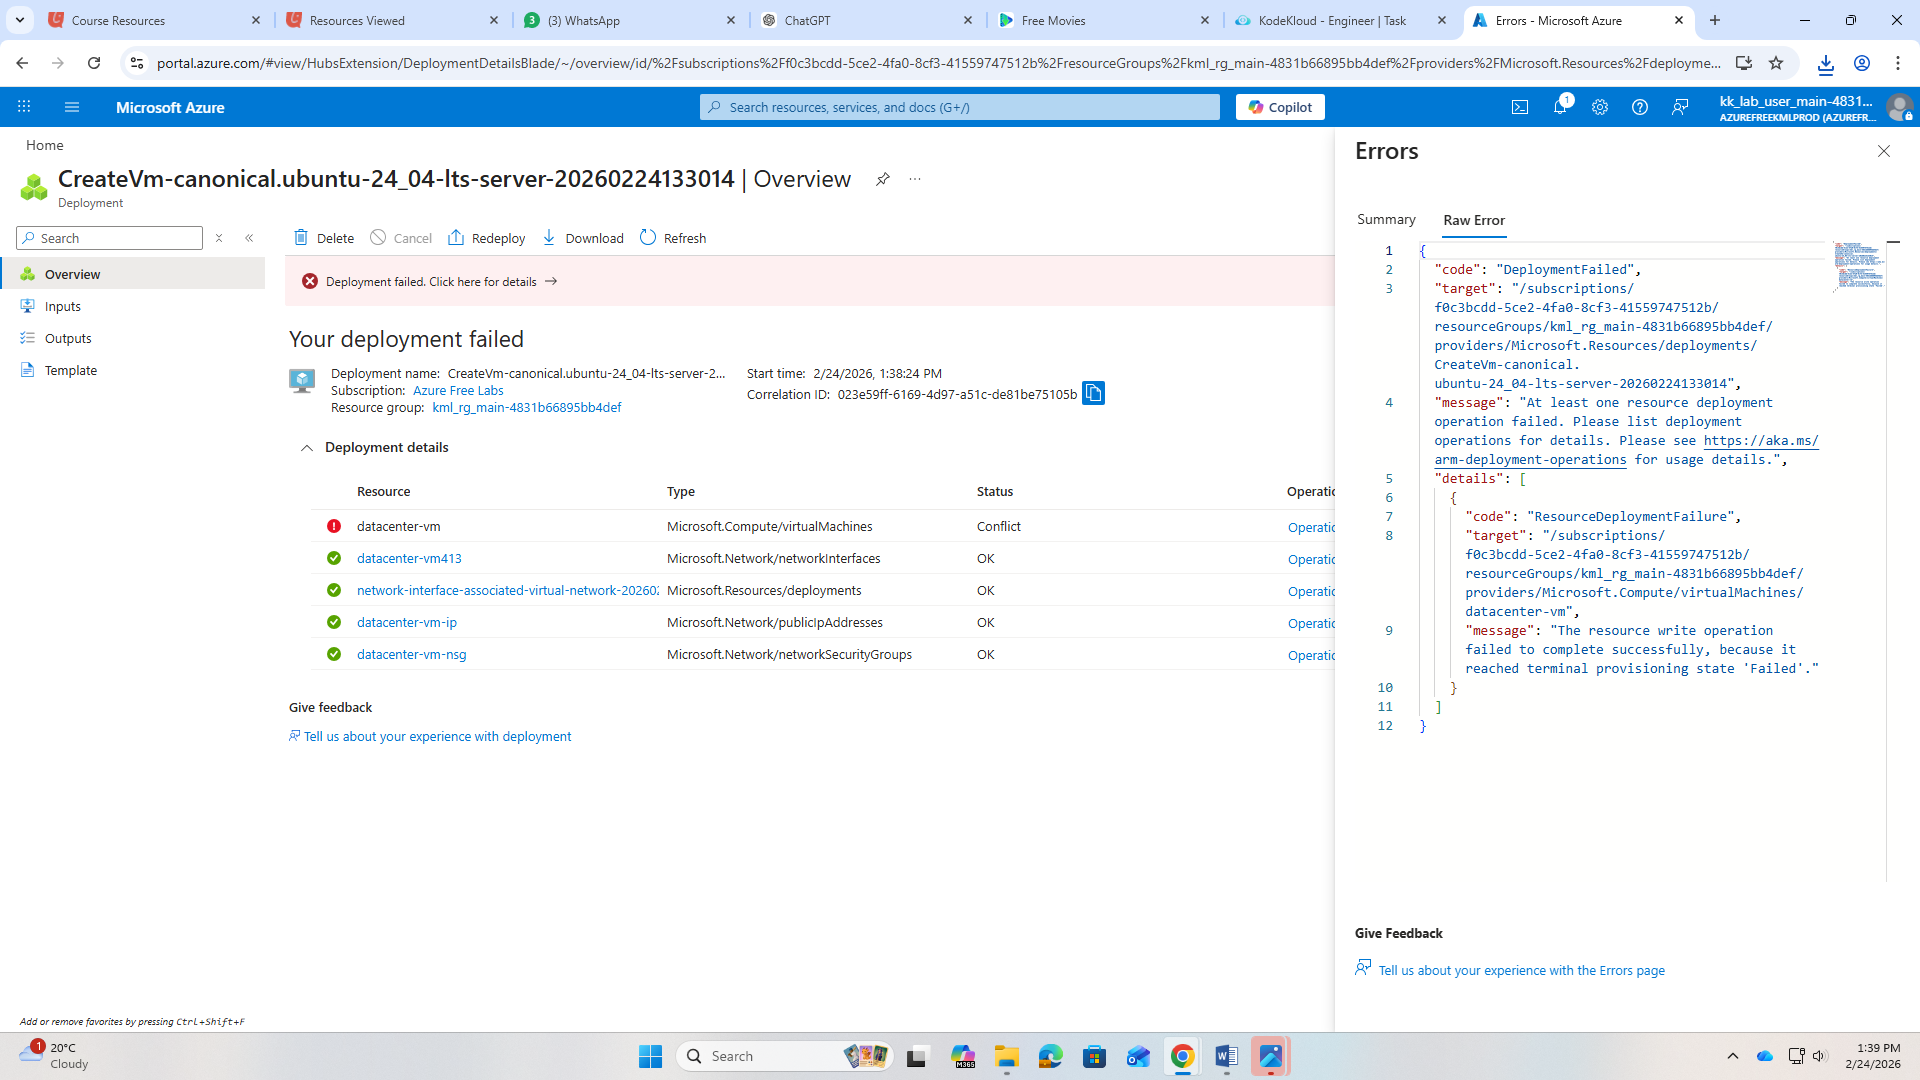Select the Inputs menu item
The width and height of the screenshot is (1920, 1080).
[x=62, y=307]
